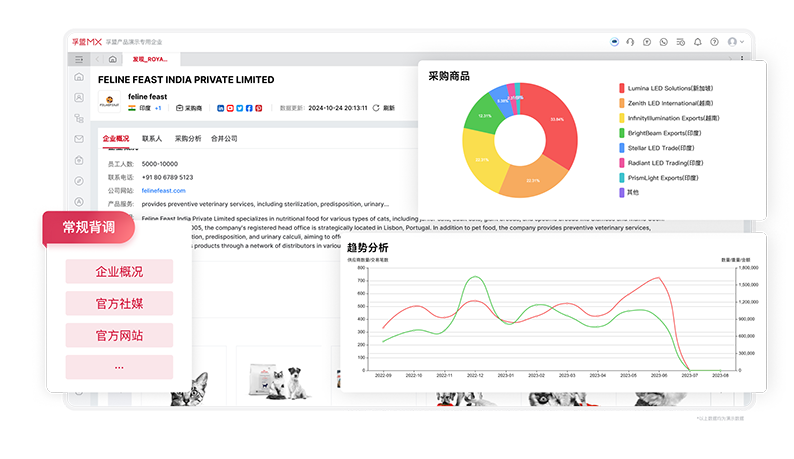Open notifications bell icon

tap(698, 42)
